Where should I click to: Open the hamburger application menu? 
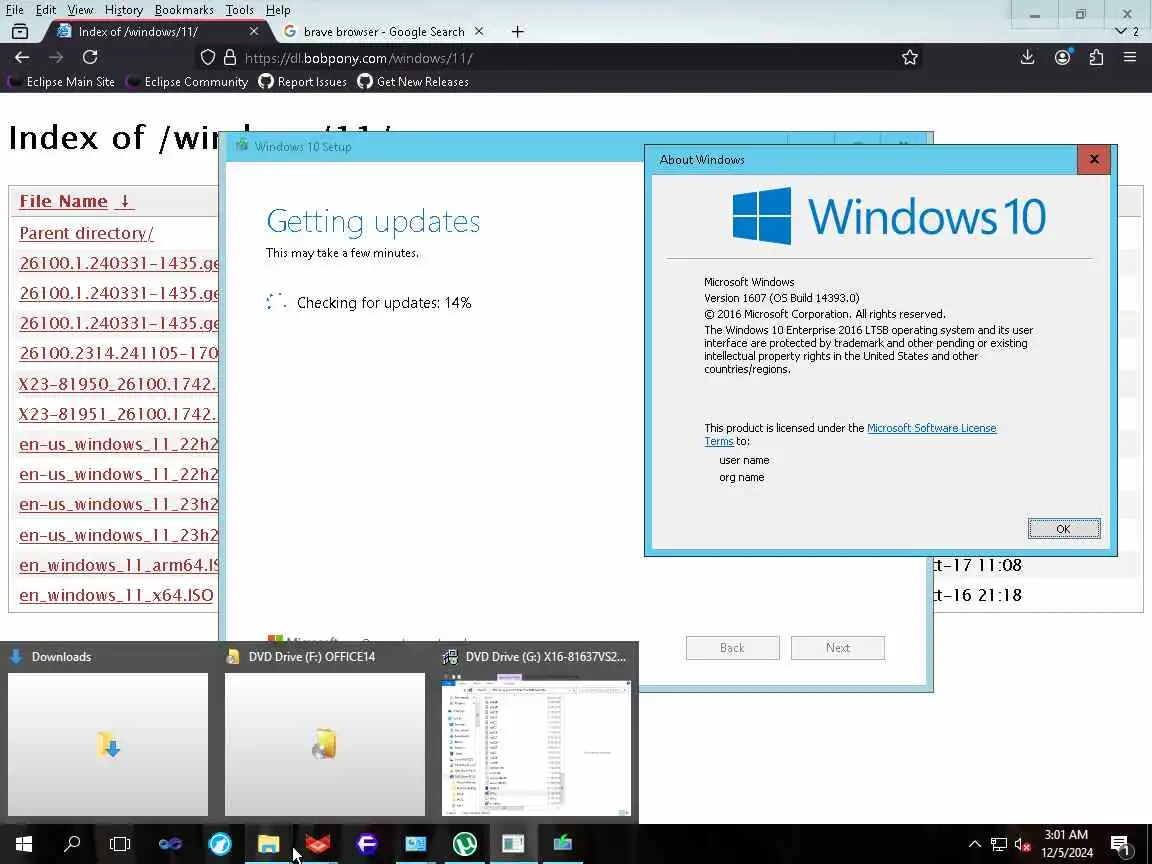[1130, 57]
